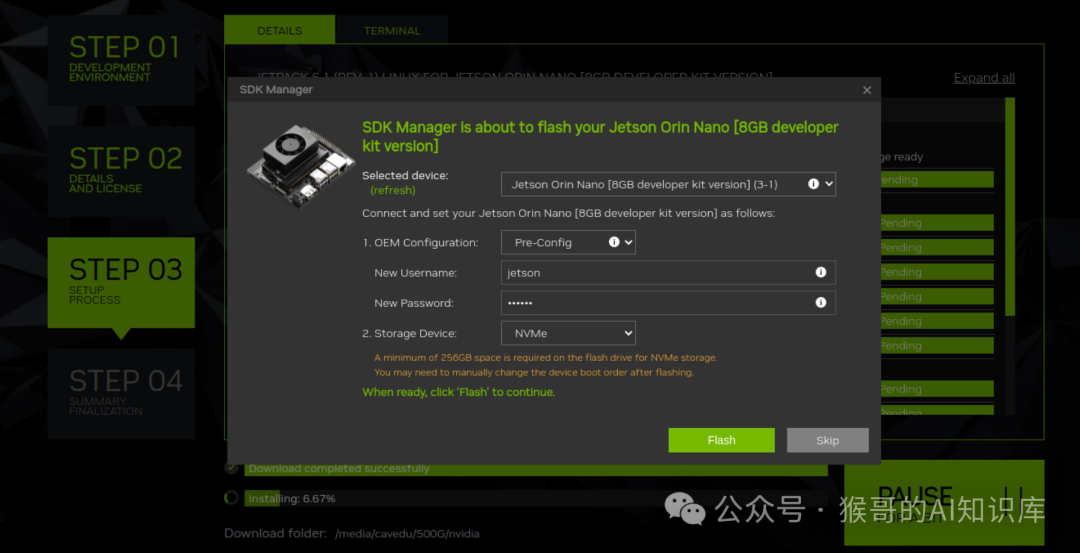Click the (refresh) link under Selected device
Viewport: 1080px width, 553px height.
393,190
